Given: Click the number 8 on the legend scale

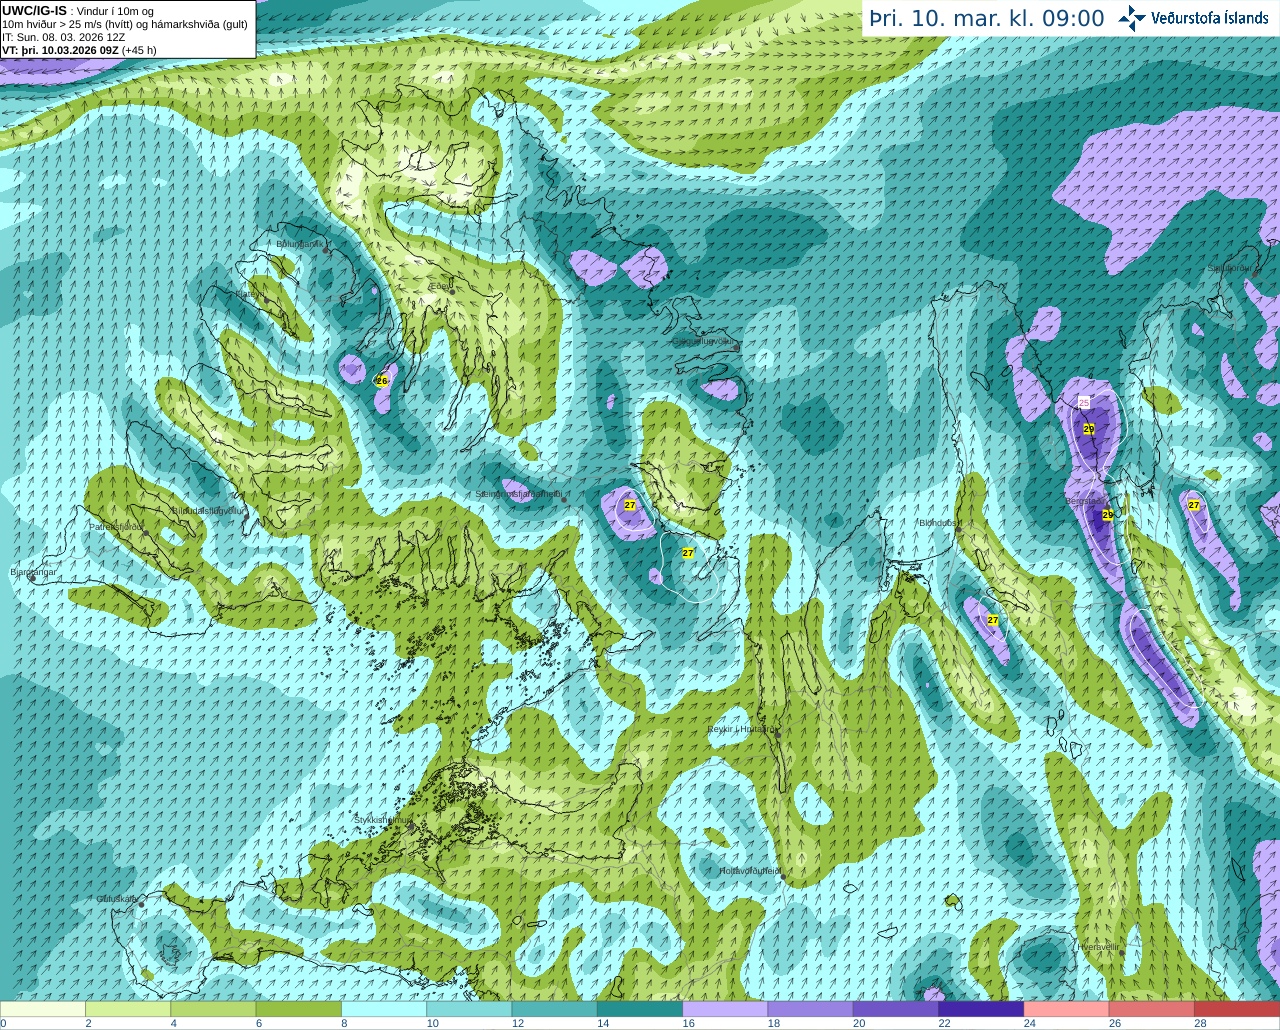Looking at the screenshot, I should [346, 1023].
